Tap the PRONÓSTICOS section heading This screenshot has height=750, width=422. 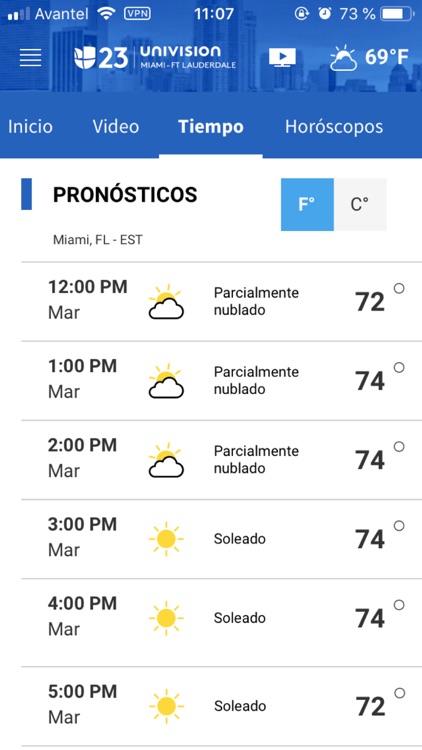(125, 195)
